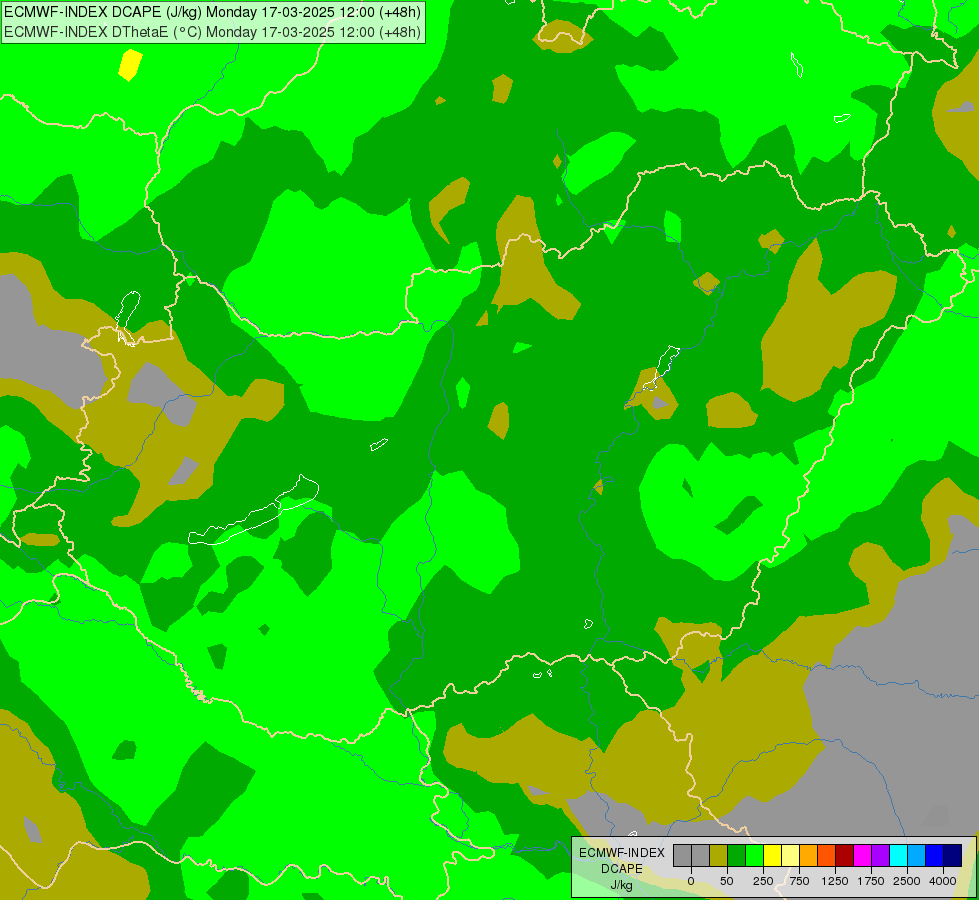Click the dark green legend swatch
Screen dimensions: 979x900
coord(736,856)
